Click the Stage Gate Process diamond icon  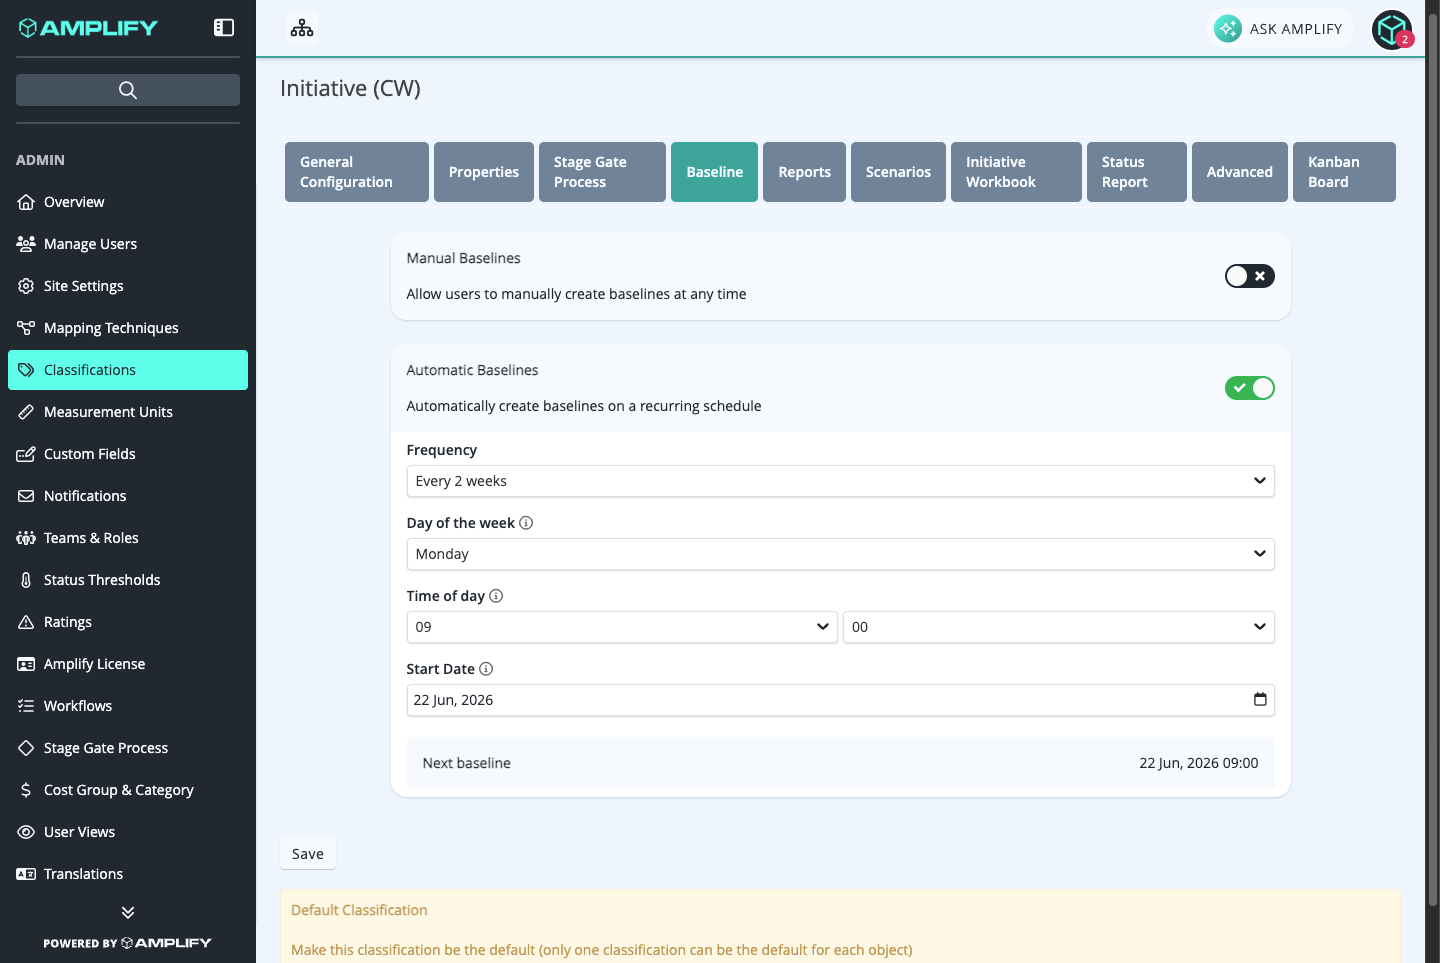[x=26, y=748]
